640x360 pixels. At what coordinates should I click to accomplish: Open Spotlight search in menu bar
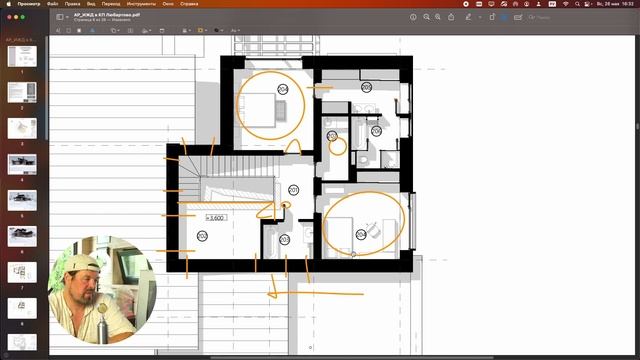(577, 4)
